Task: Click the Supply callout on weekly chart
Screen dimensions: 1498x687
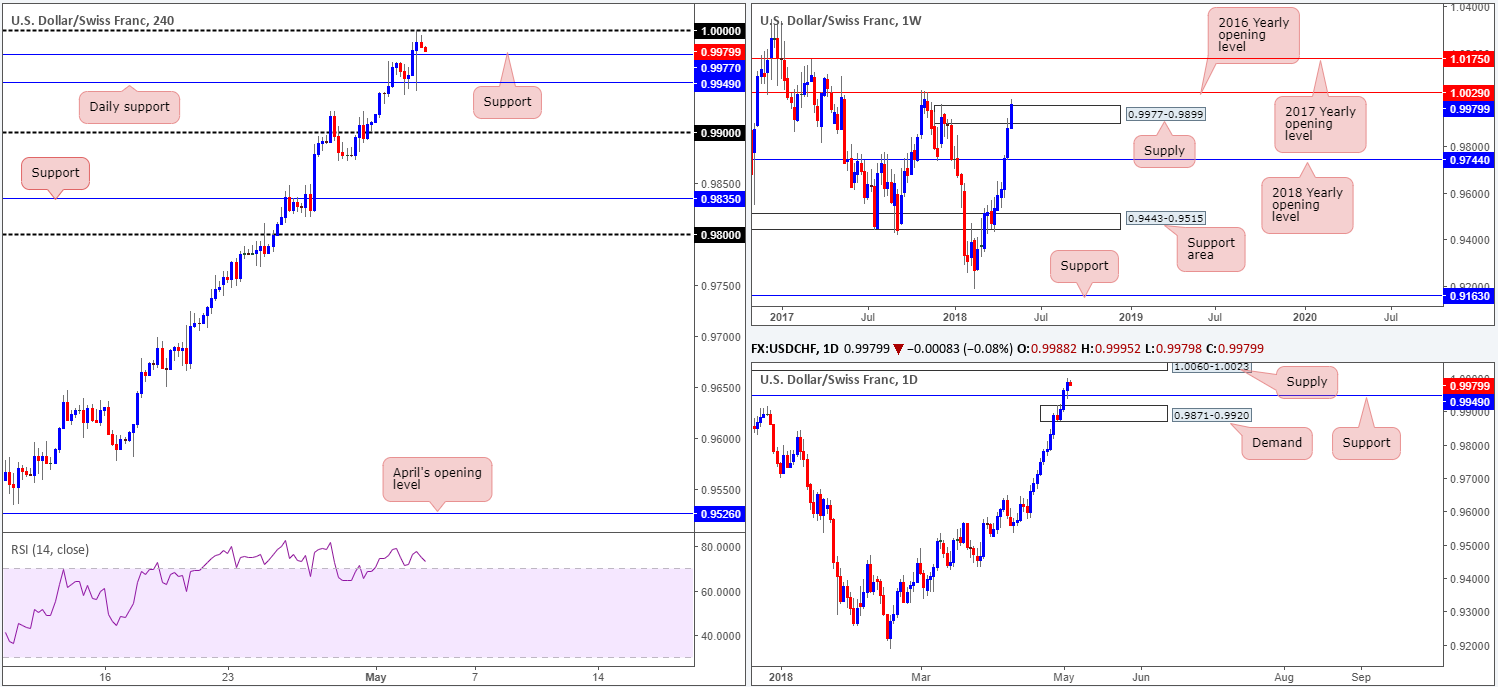Action: point(1165,151)
